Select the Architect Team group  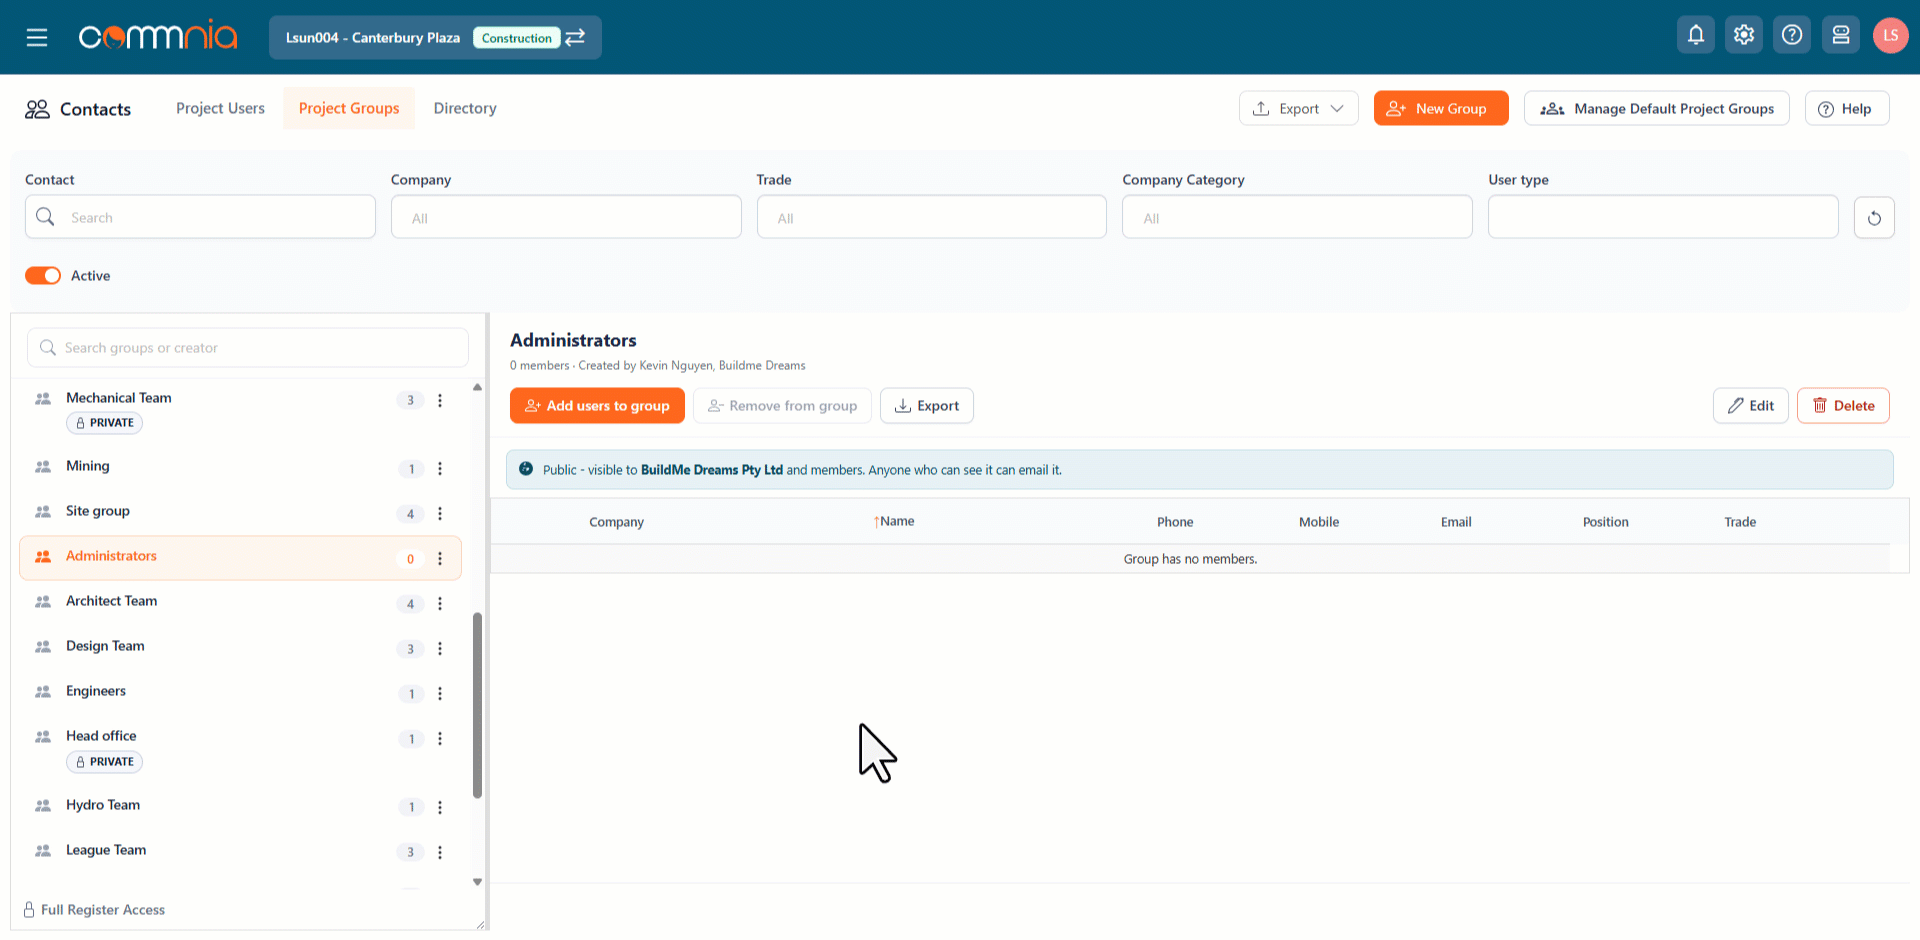click(x=240, y=603)
